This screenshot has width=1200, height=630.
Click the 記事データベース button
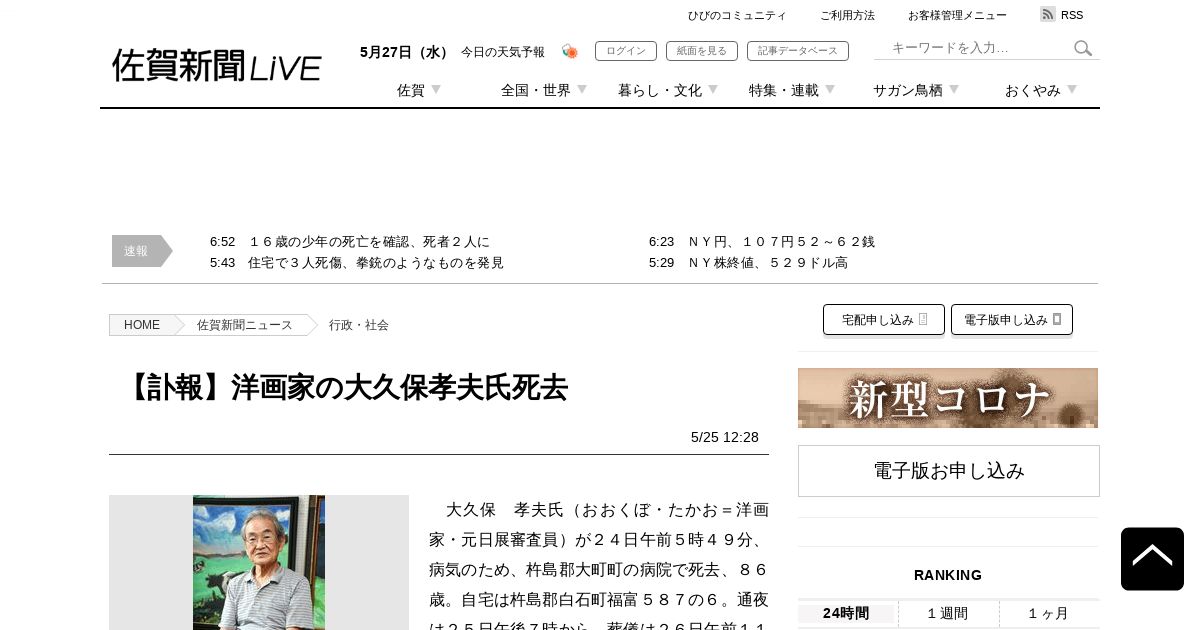pos(798,51)
